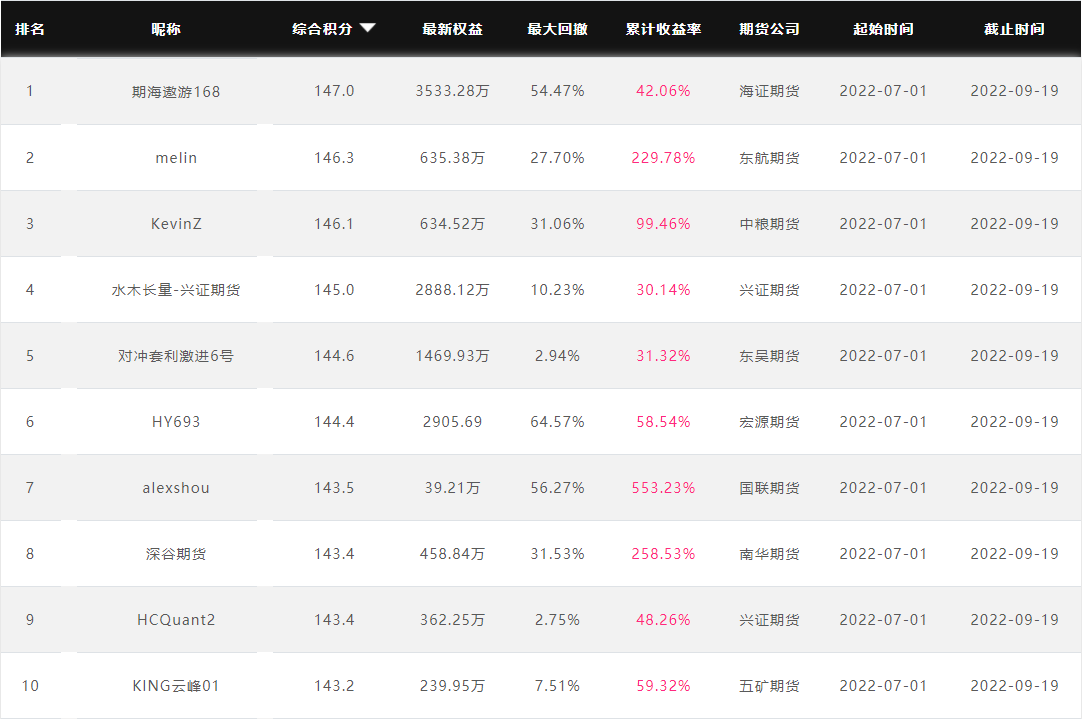Select futures company 南华期货
This screenshot has width=1082, height=719.
[769, 554]
